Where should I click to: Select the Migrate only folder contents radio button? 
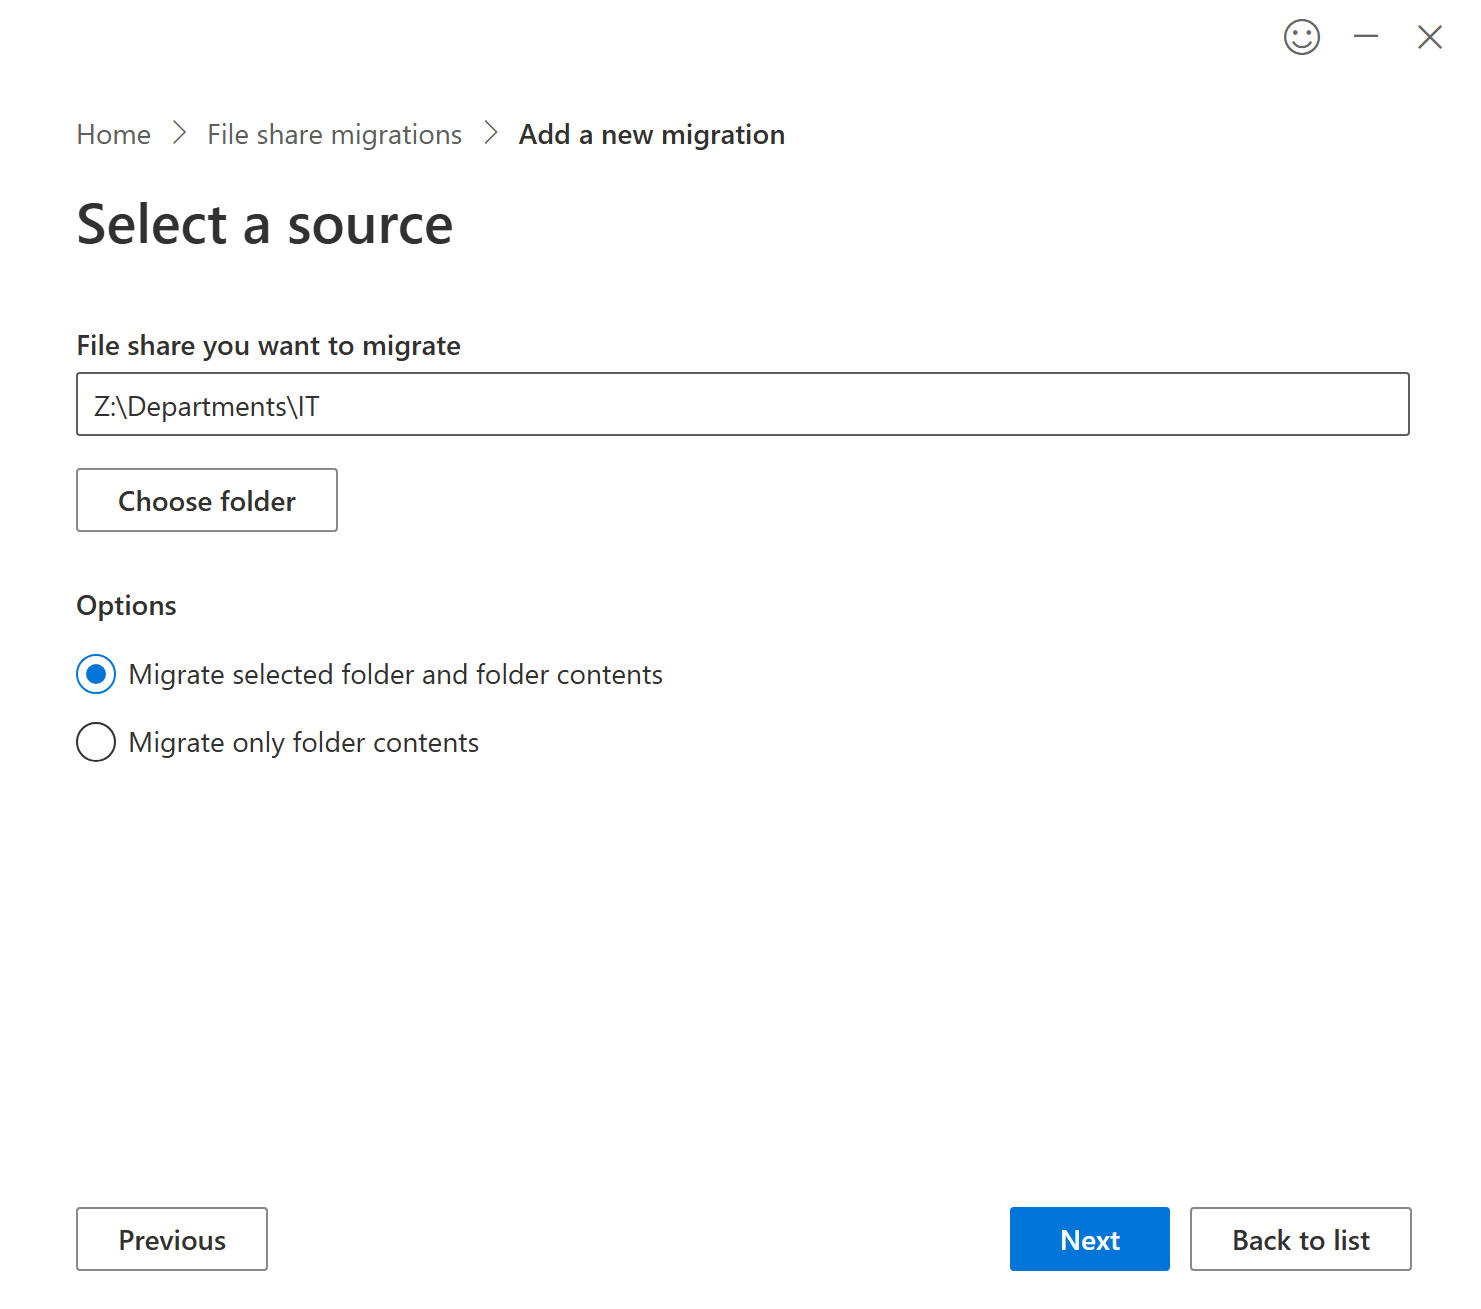(96, 742)
